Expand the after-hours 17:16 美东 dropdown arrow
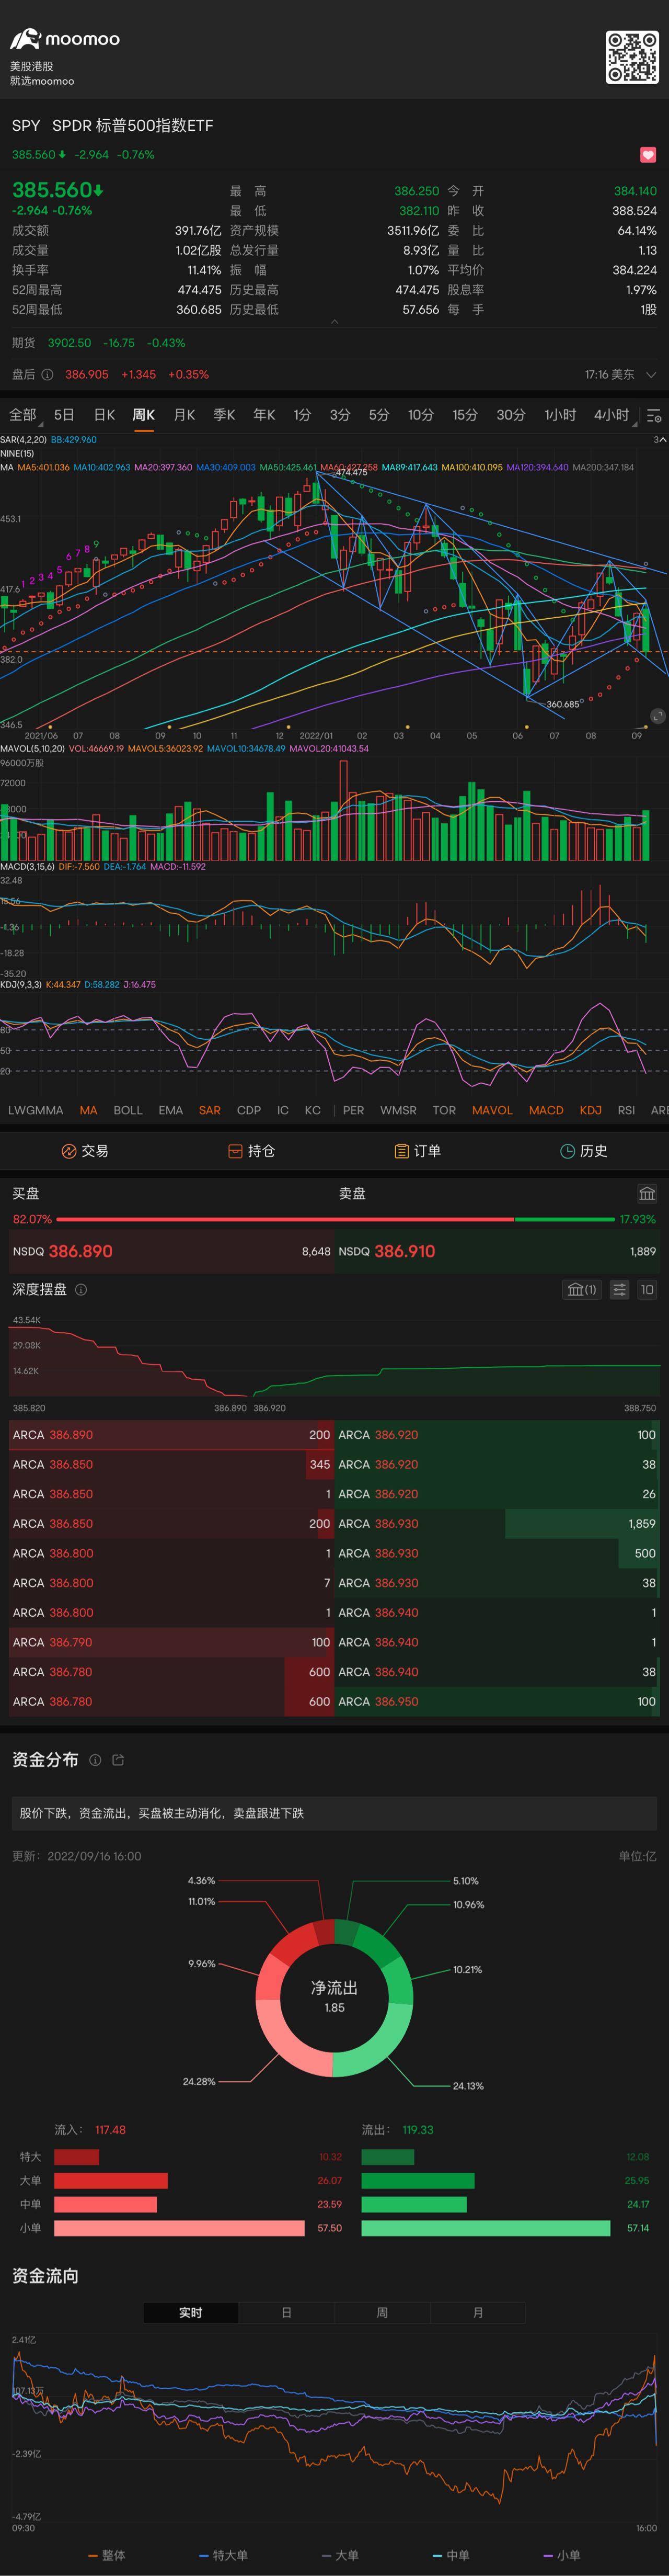This screenshot has width=669, height=2576. click(651, 375)
